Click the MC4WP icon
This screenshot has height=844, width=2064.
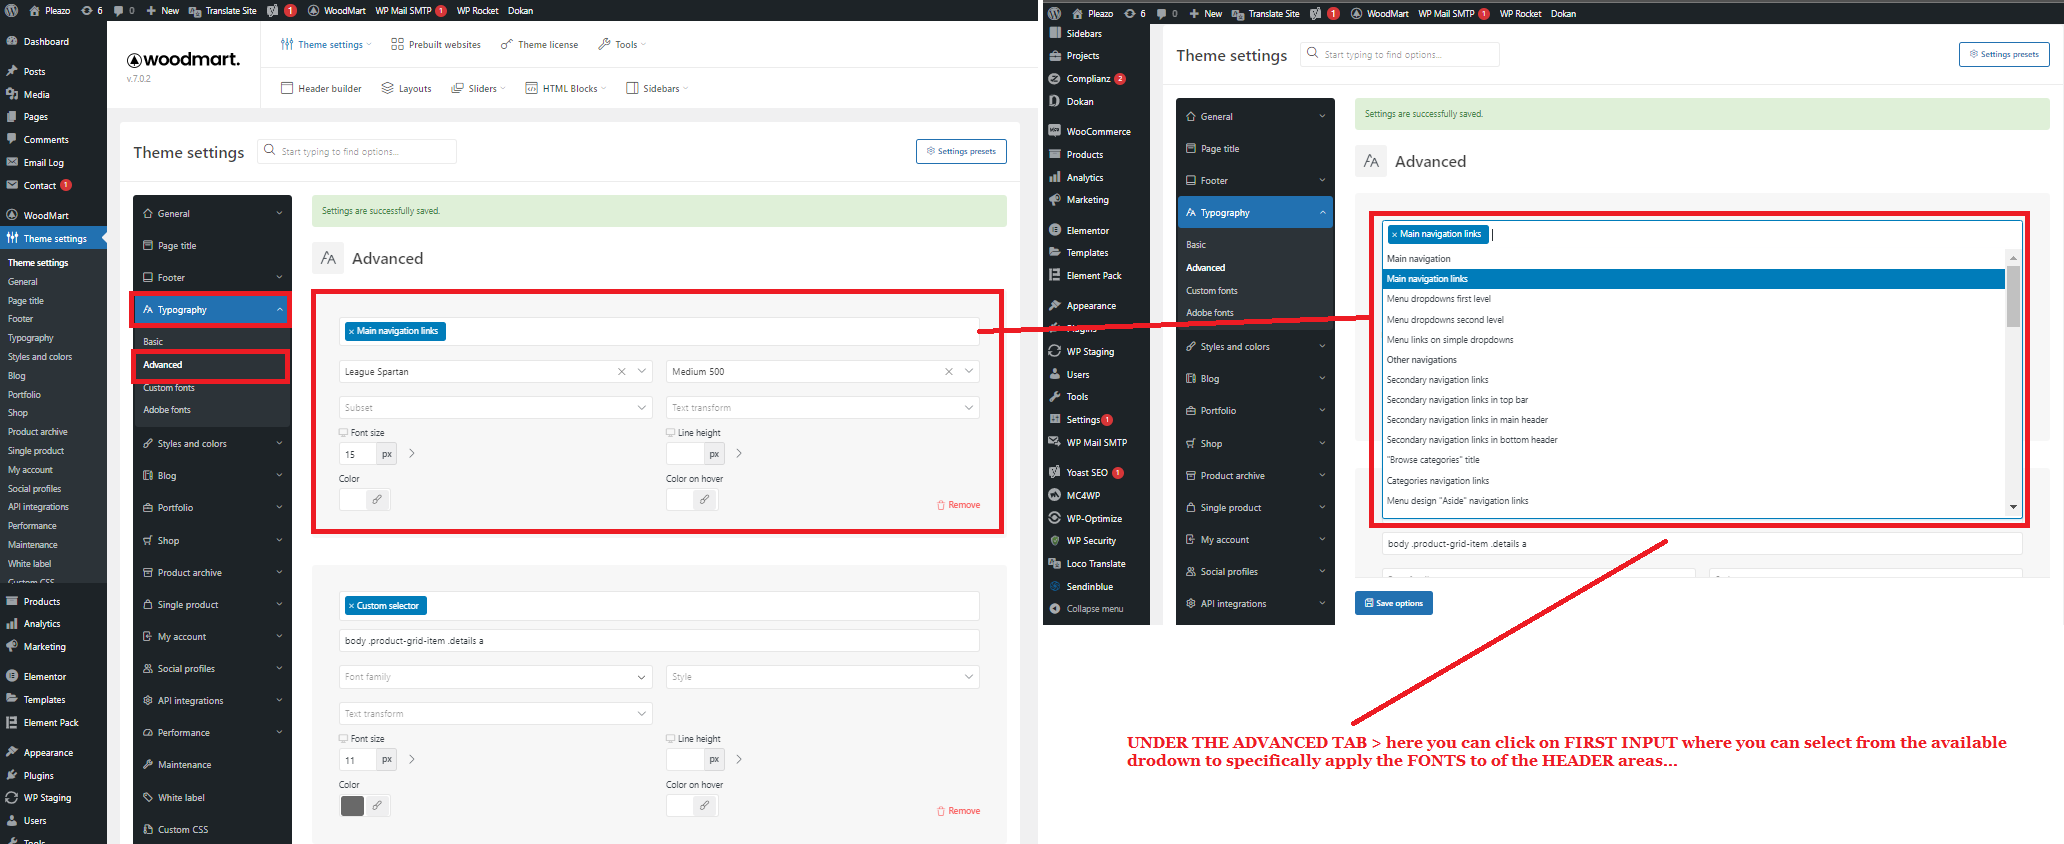(x=1055, y=495)
